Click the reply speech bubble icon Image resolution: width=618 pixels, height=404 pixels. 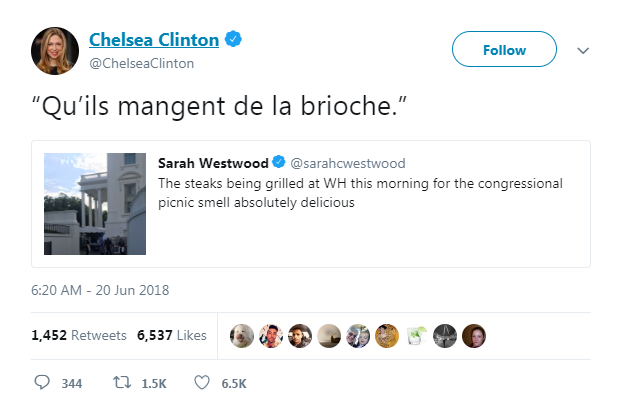coord(43,383)
